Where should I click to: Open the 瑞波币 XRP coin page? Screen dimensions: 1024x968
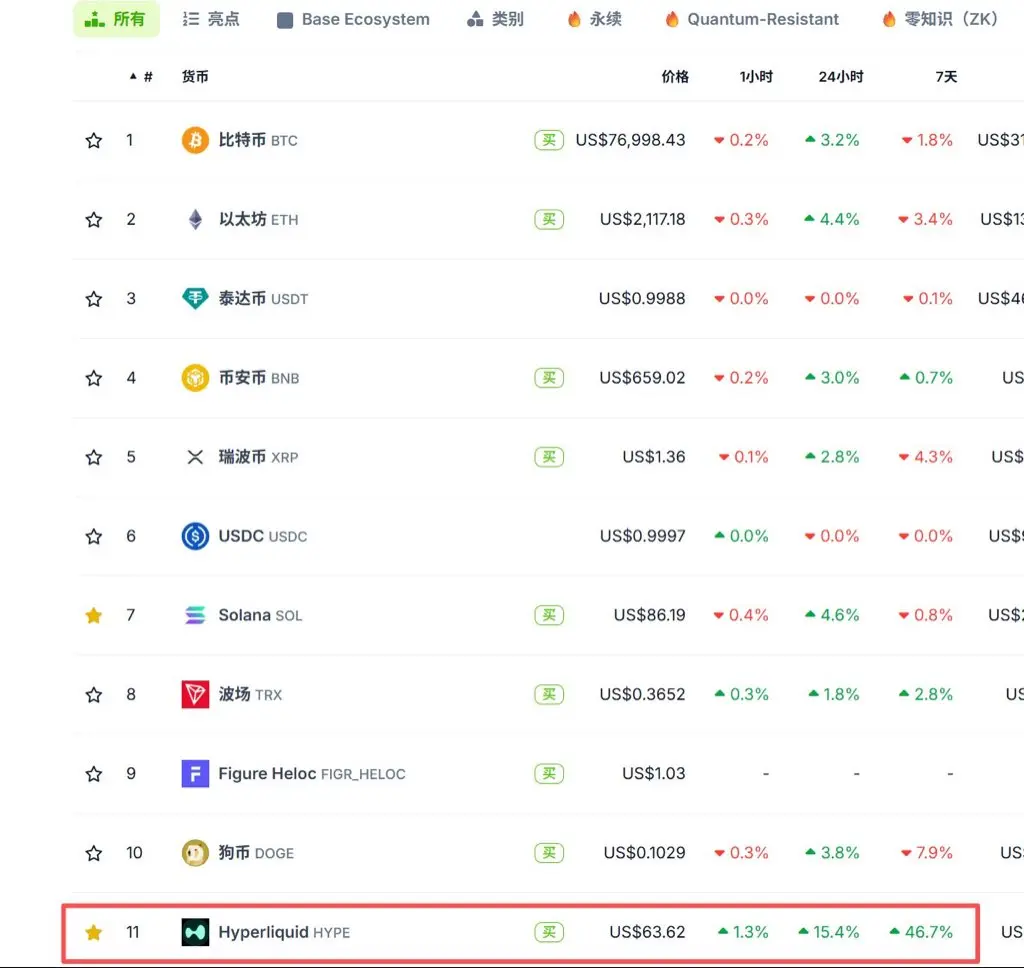coord(259,457)
